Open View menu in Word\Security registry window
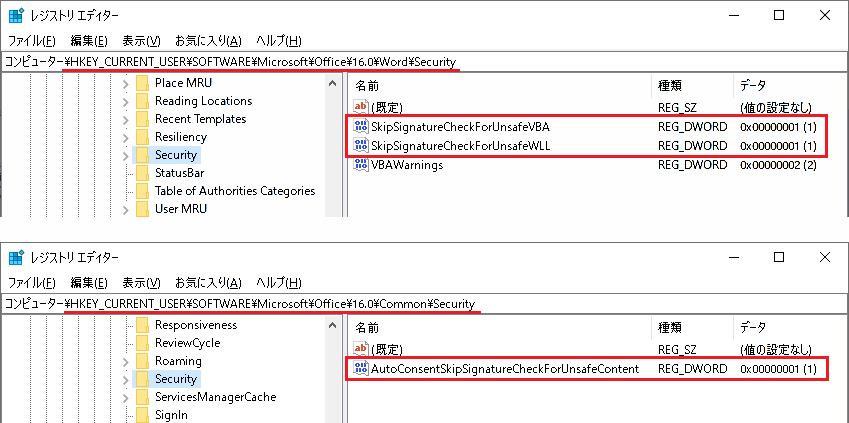The width and height of the screenshot is (849, 423). (141, 41)
